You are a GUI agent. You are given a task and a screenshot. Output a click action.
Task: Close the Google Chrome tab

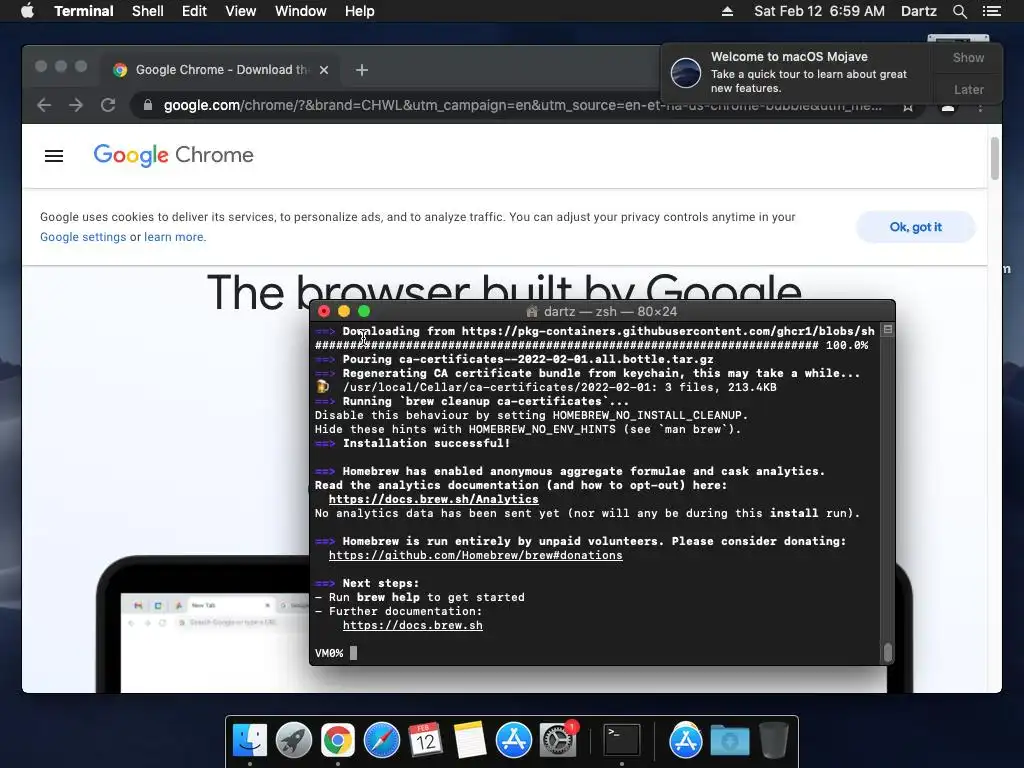point(324,70)
